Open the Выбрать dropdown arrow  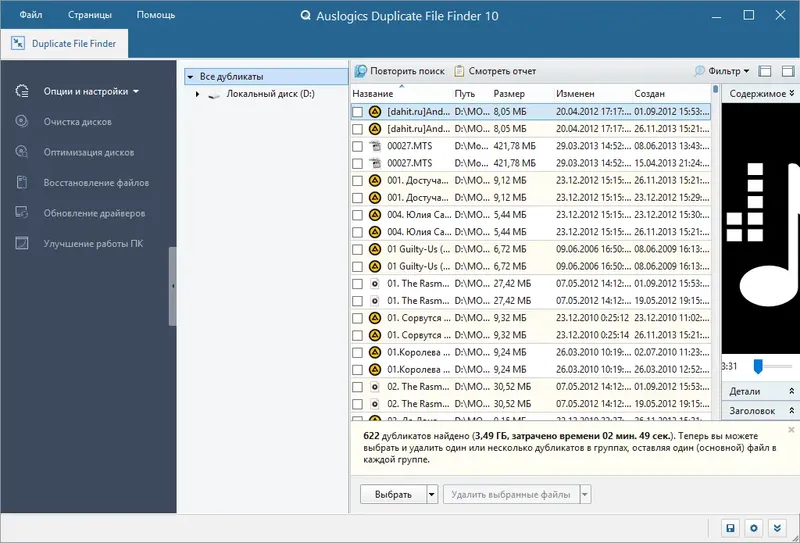pyautogui.click(x=432, y=494)
